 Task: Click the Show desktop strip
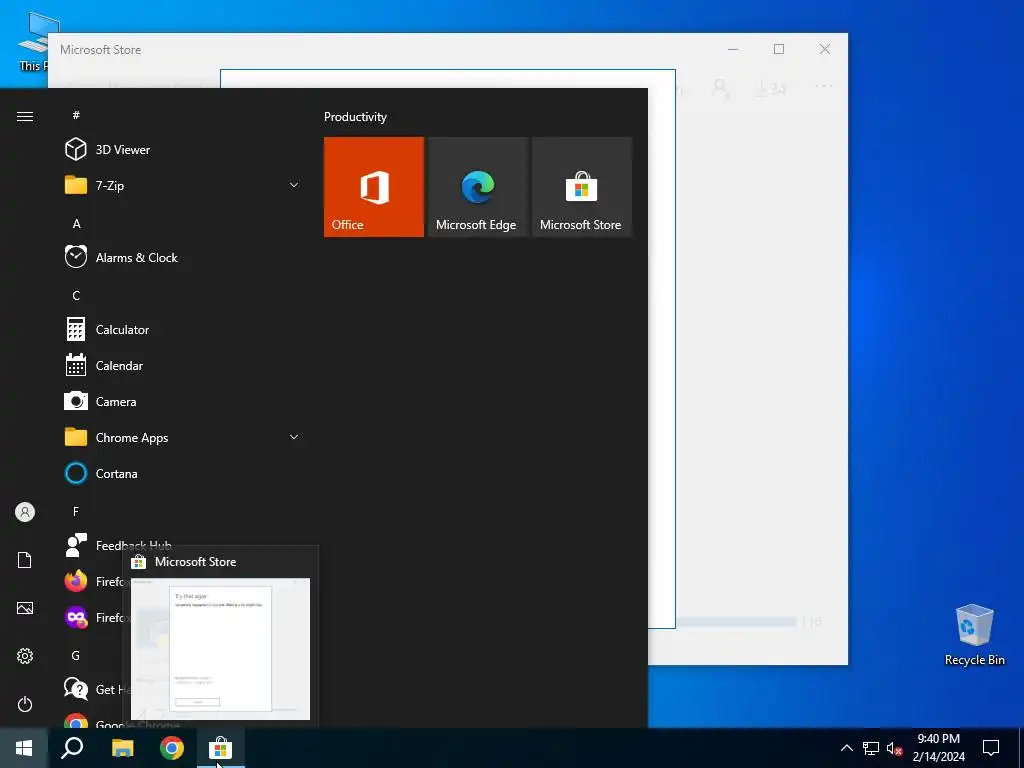pos(1021,748)
